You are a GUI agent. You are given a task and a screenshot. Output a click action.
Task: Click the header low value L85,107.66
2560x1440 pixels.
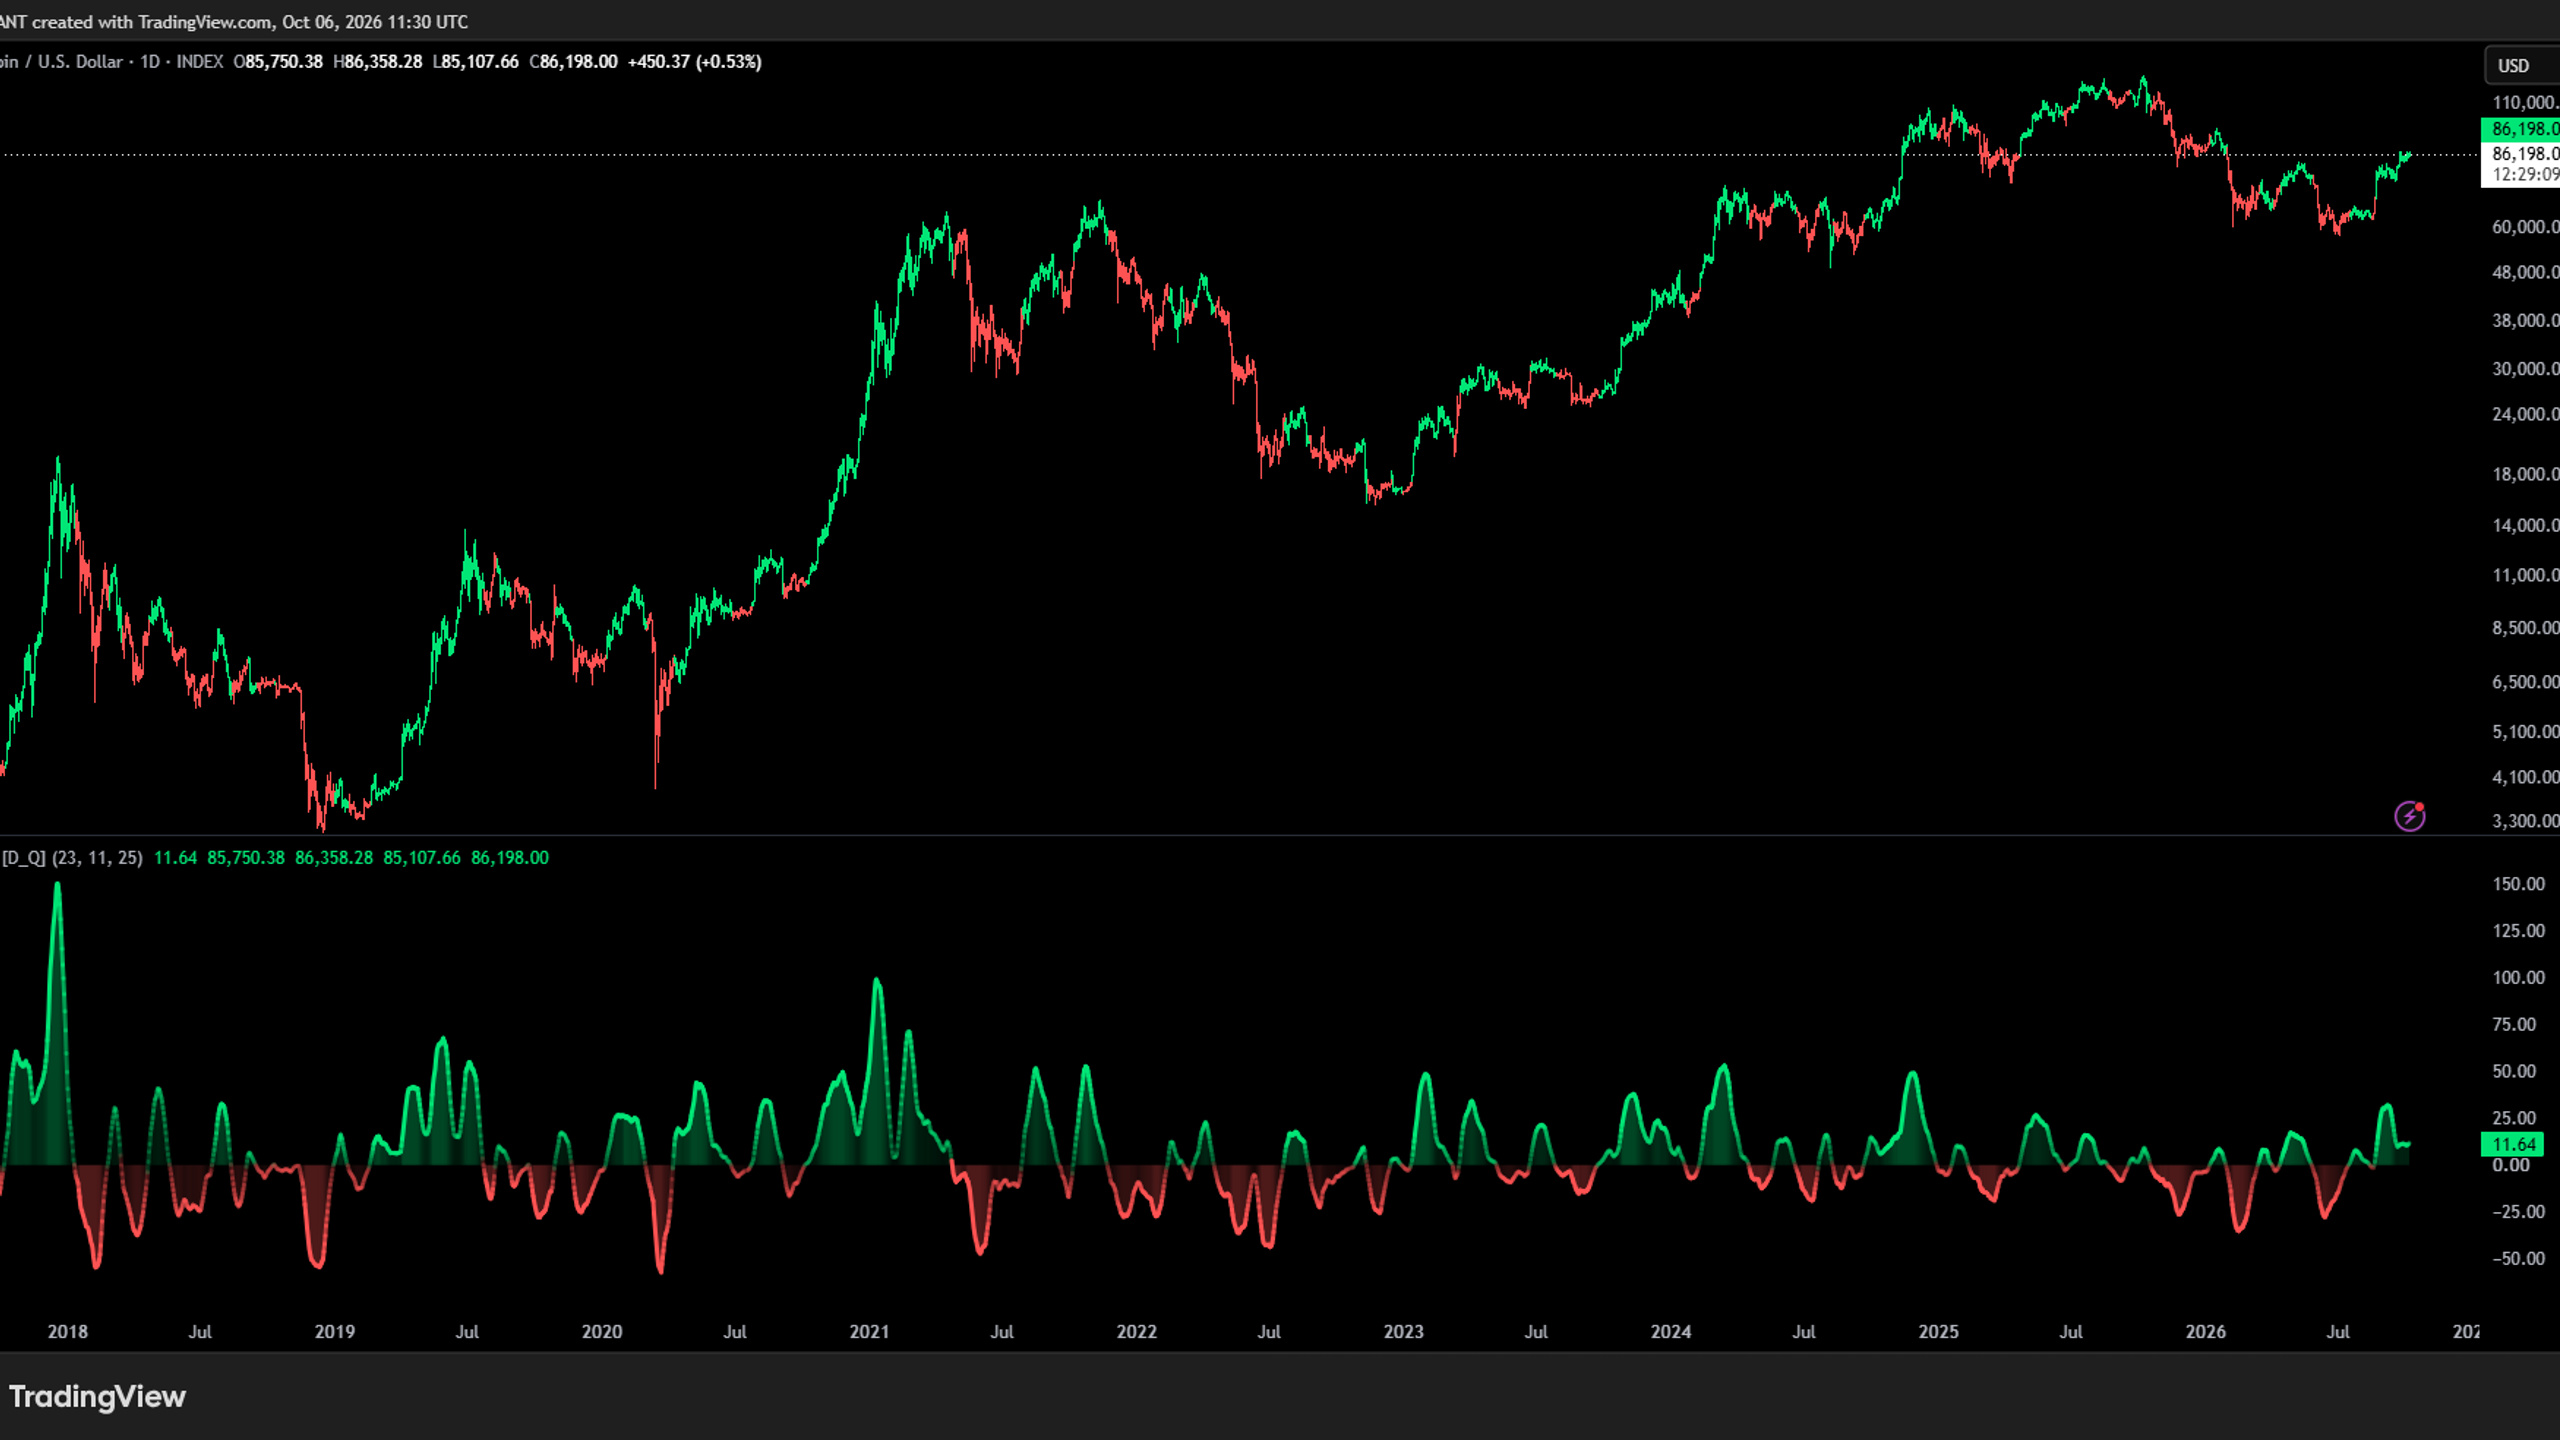click(x=476, y=62)
